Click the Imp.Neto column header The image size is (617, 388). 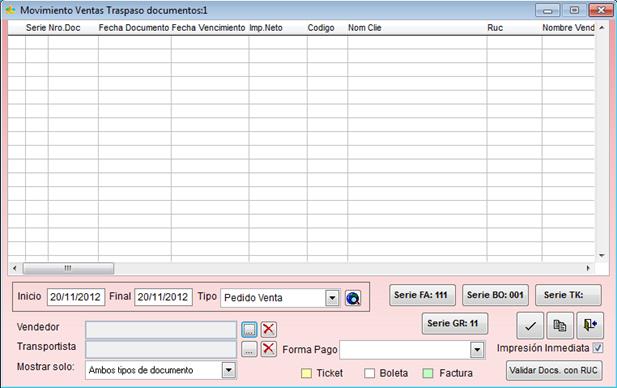pyautogui.click(x=266, y=28)
